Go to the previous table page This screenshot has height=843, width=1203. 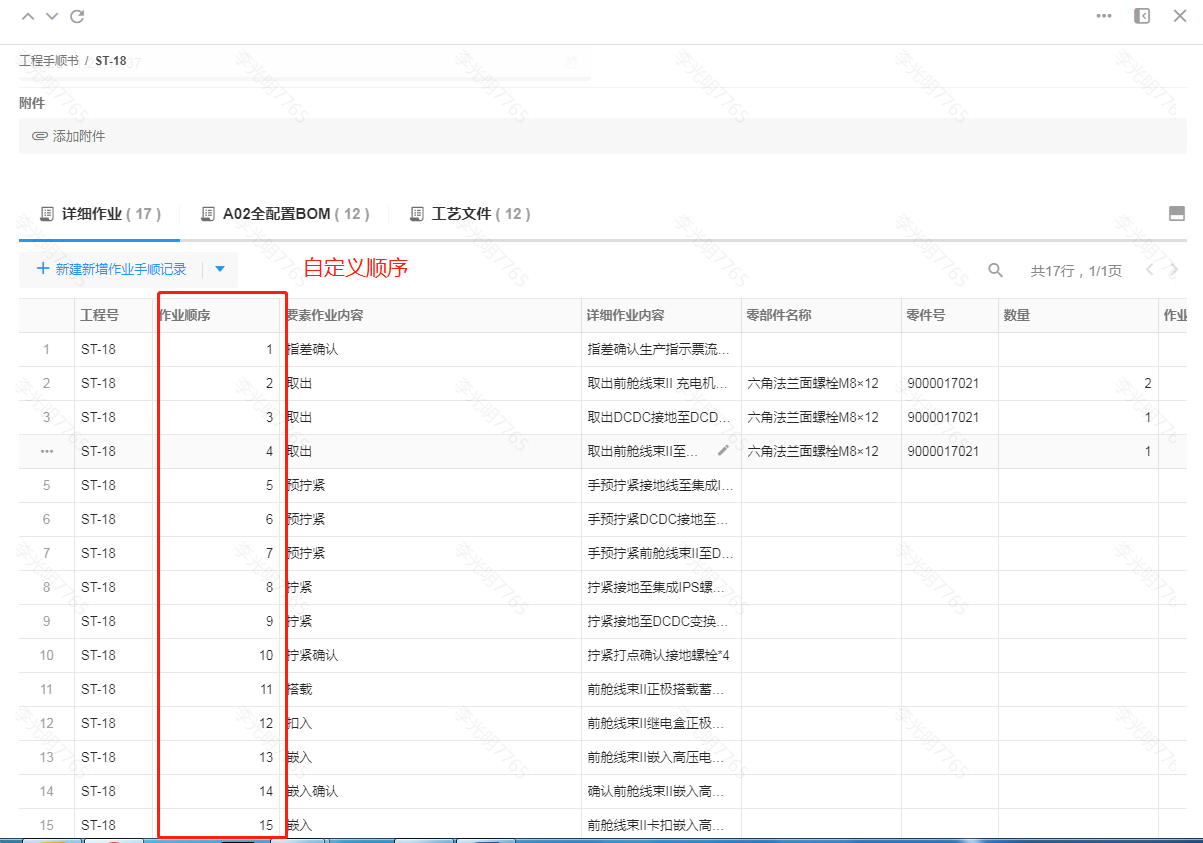pyautogui.click(x=1150, y=270)
